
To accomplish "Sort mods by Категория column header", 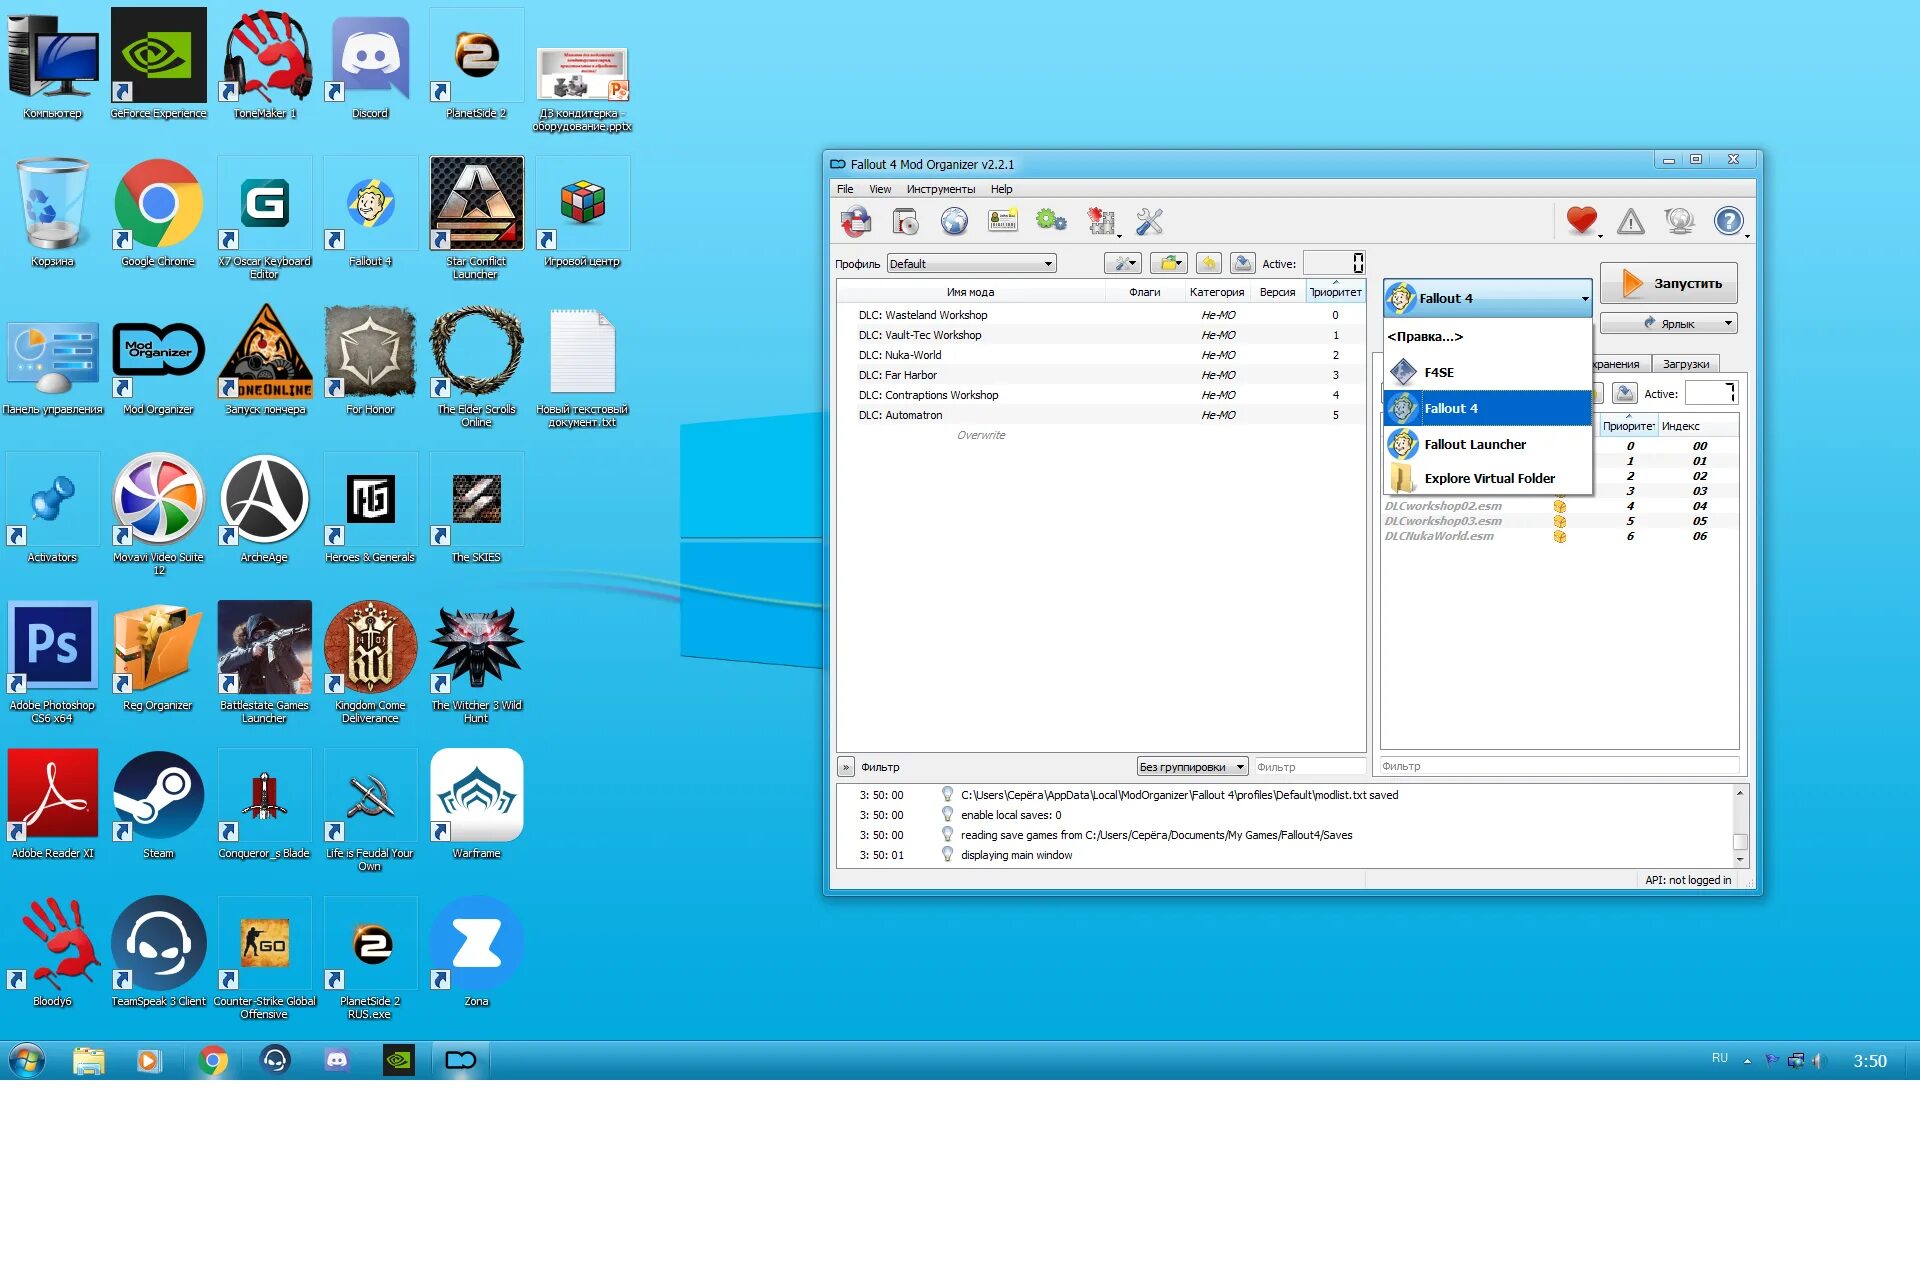I will point(1216,292).
